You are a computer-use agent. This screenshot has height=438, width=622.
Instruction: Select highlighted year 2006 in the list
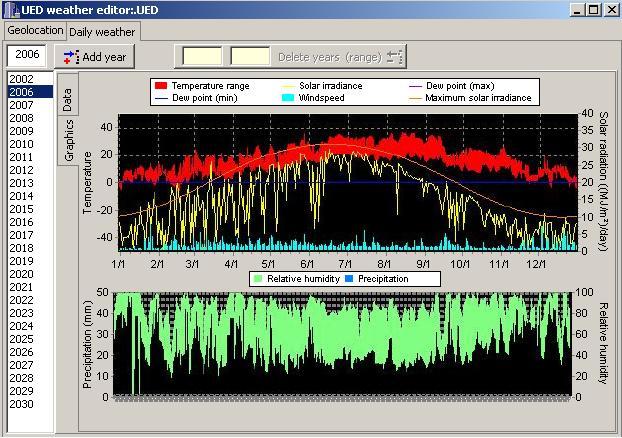(30, 92)
